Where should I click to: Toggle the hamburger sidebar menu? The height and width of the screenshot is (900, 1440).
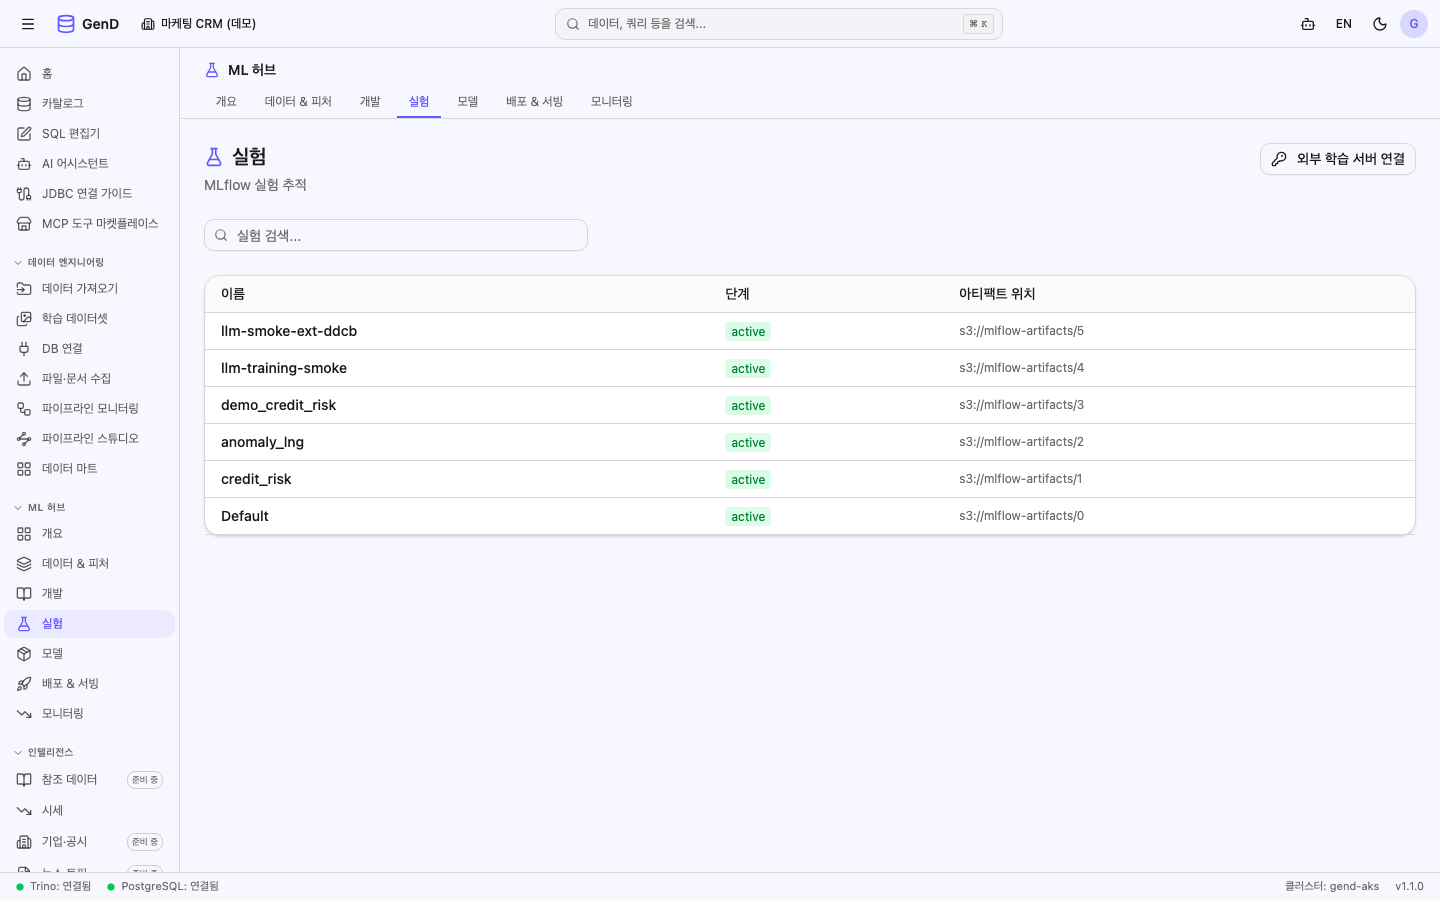pyautogui.click(x=28, y=24)
